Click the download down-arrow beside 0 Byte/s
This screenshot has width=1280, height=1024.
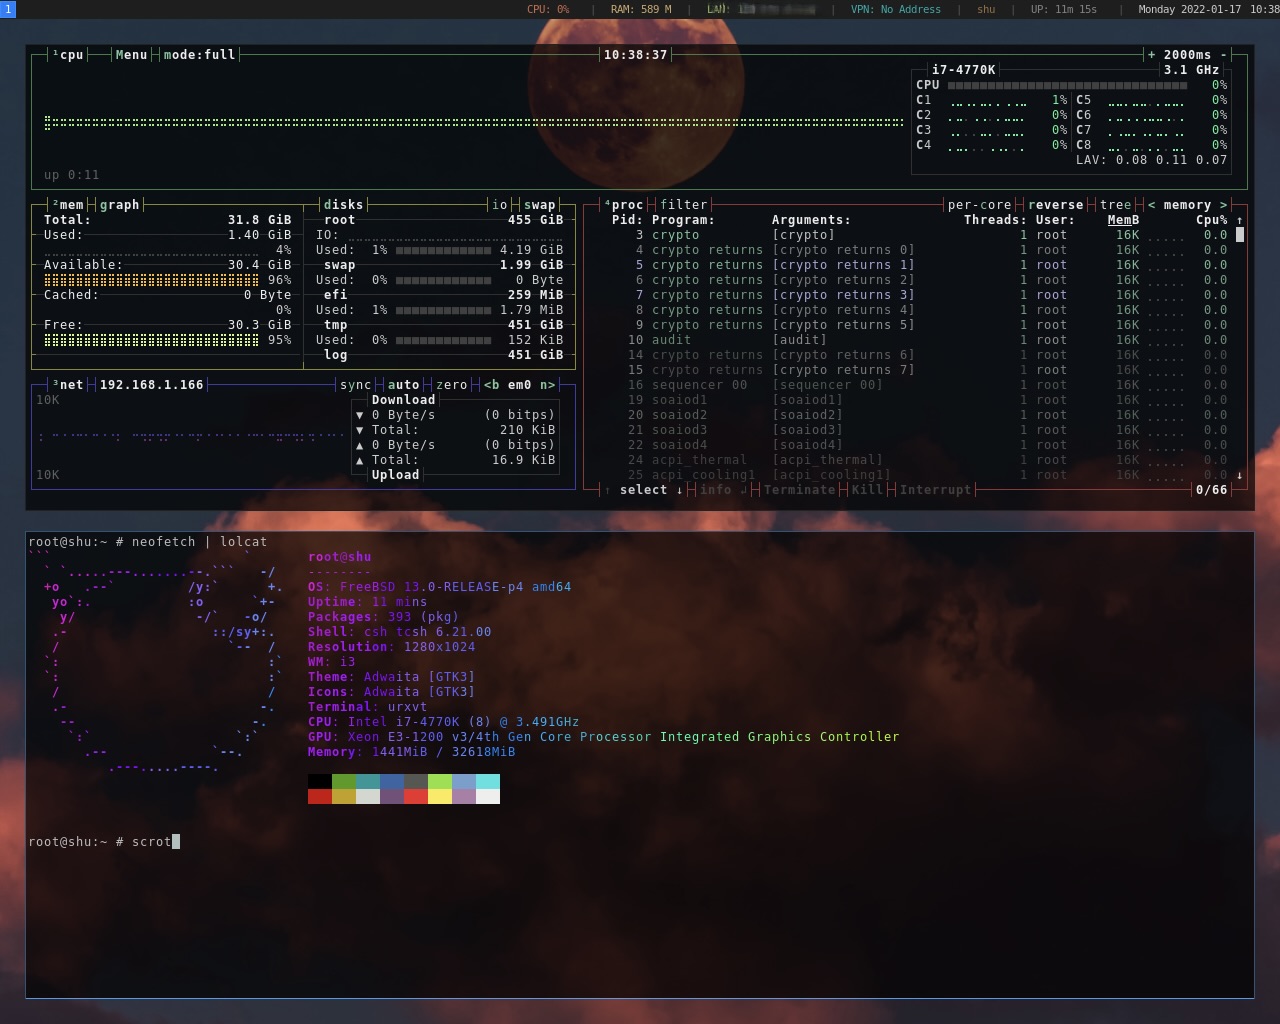360,415
